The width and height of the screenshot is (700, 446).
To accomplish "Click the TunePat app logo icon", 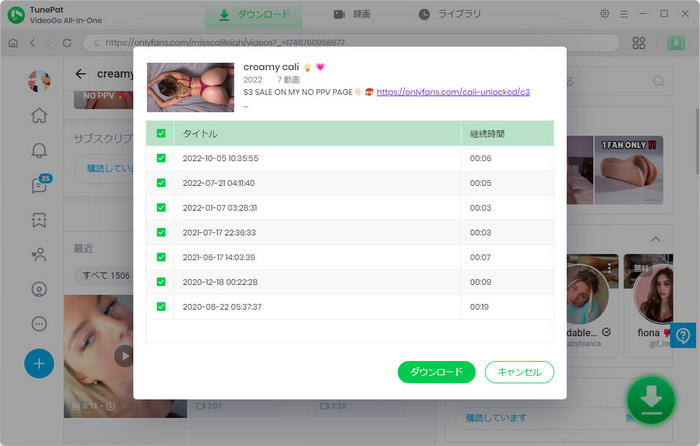I will click(17, 15).
